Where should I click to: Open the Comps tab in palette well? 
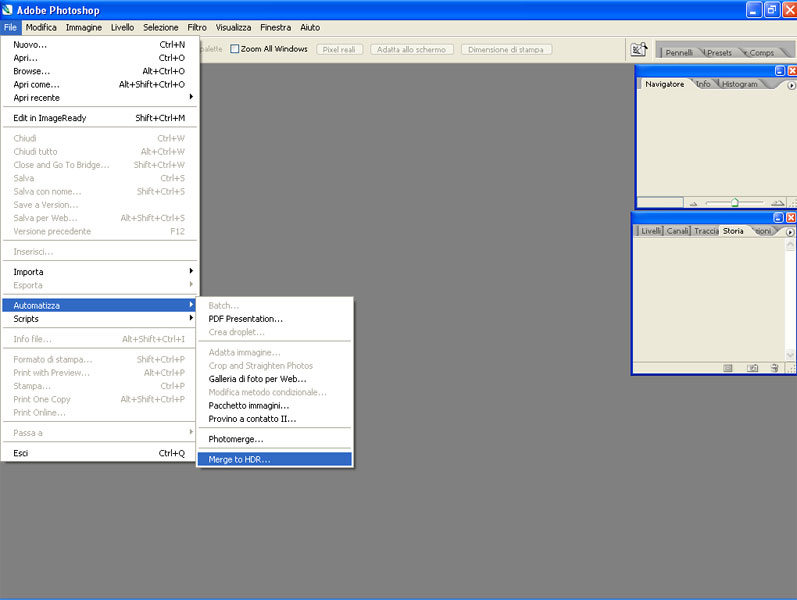point(761,52)
